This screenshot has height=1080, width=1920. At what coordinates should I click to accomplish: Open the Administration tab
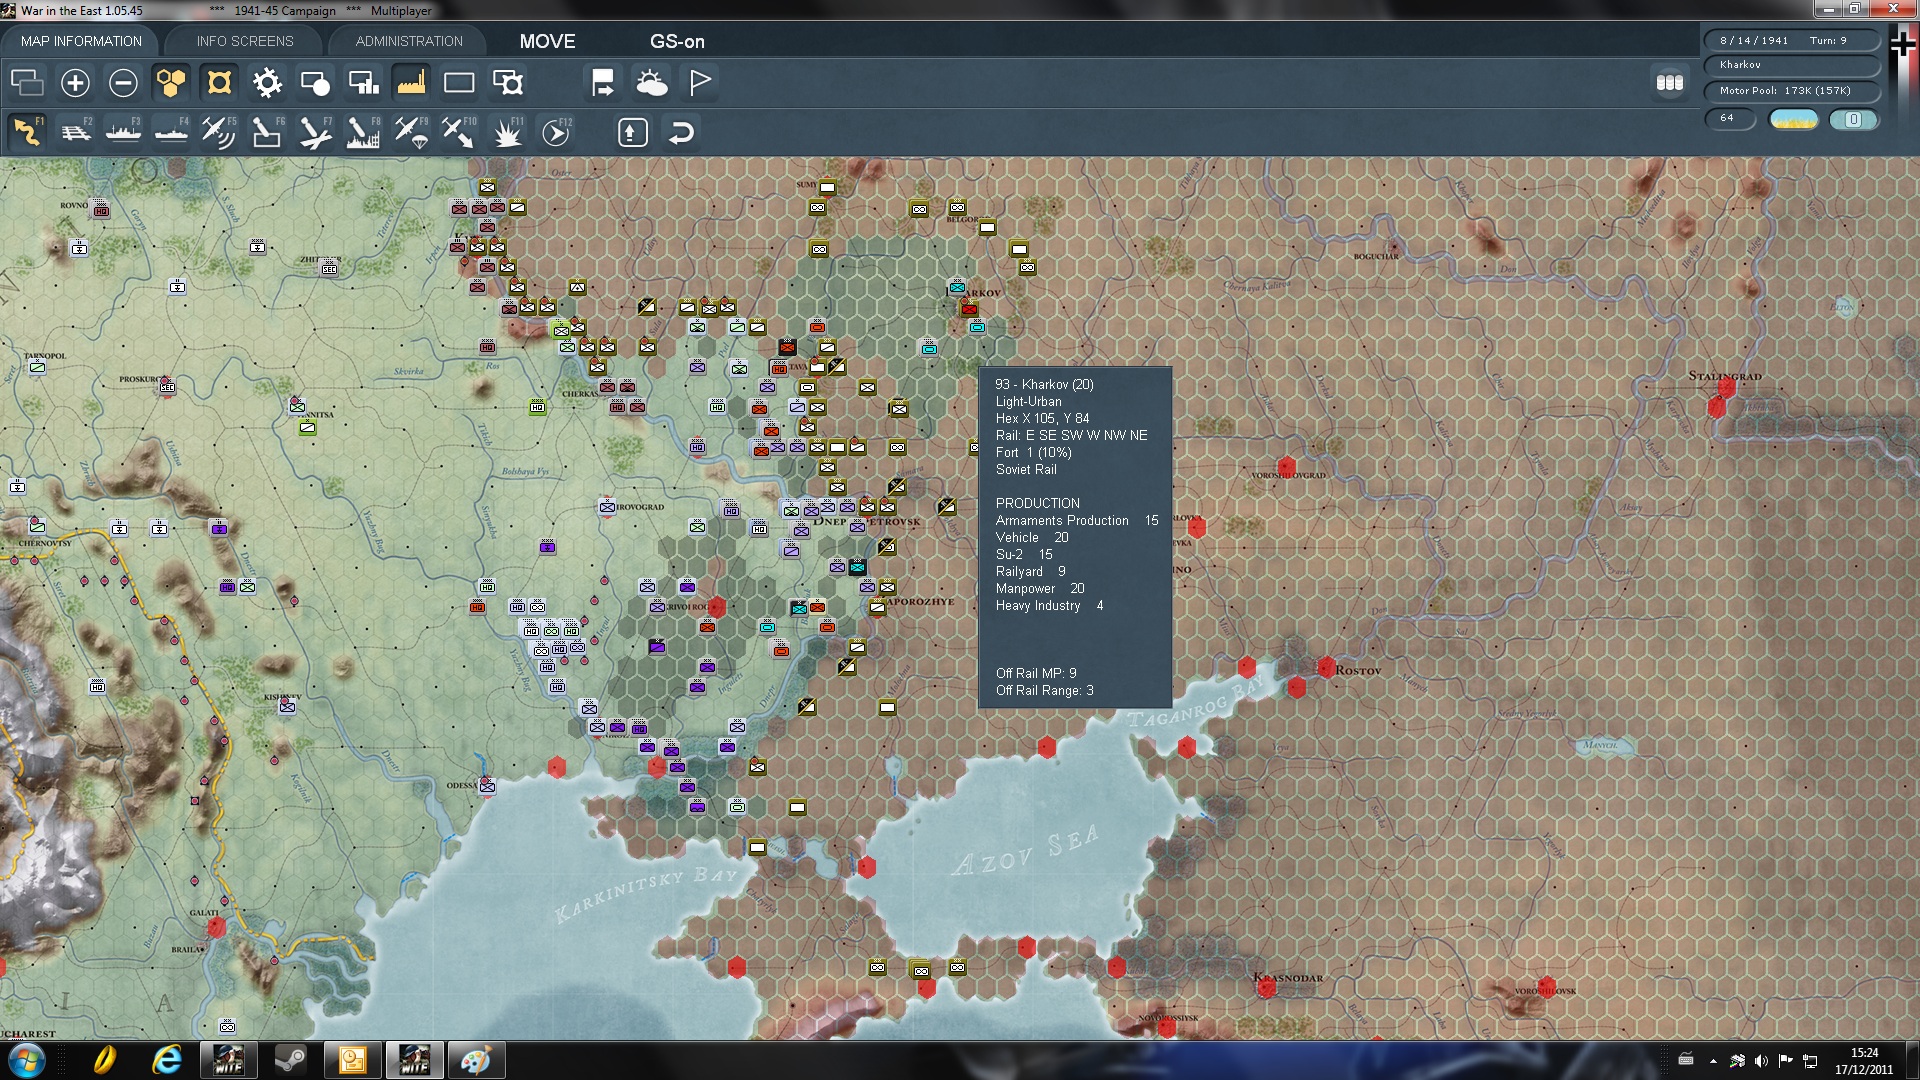(x=409, y=41)
